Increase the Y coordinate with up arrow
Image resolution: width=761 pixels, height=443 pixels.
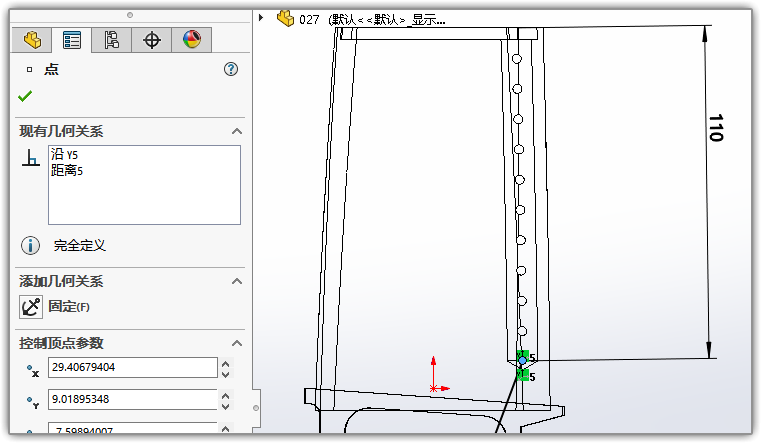tap(226, 395)
